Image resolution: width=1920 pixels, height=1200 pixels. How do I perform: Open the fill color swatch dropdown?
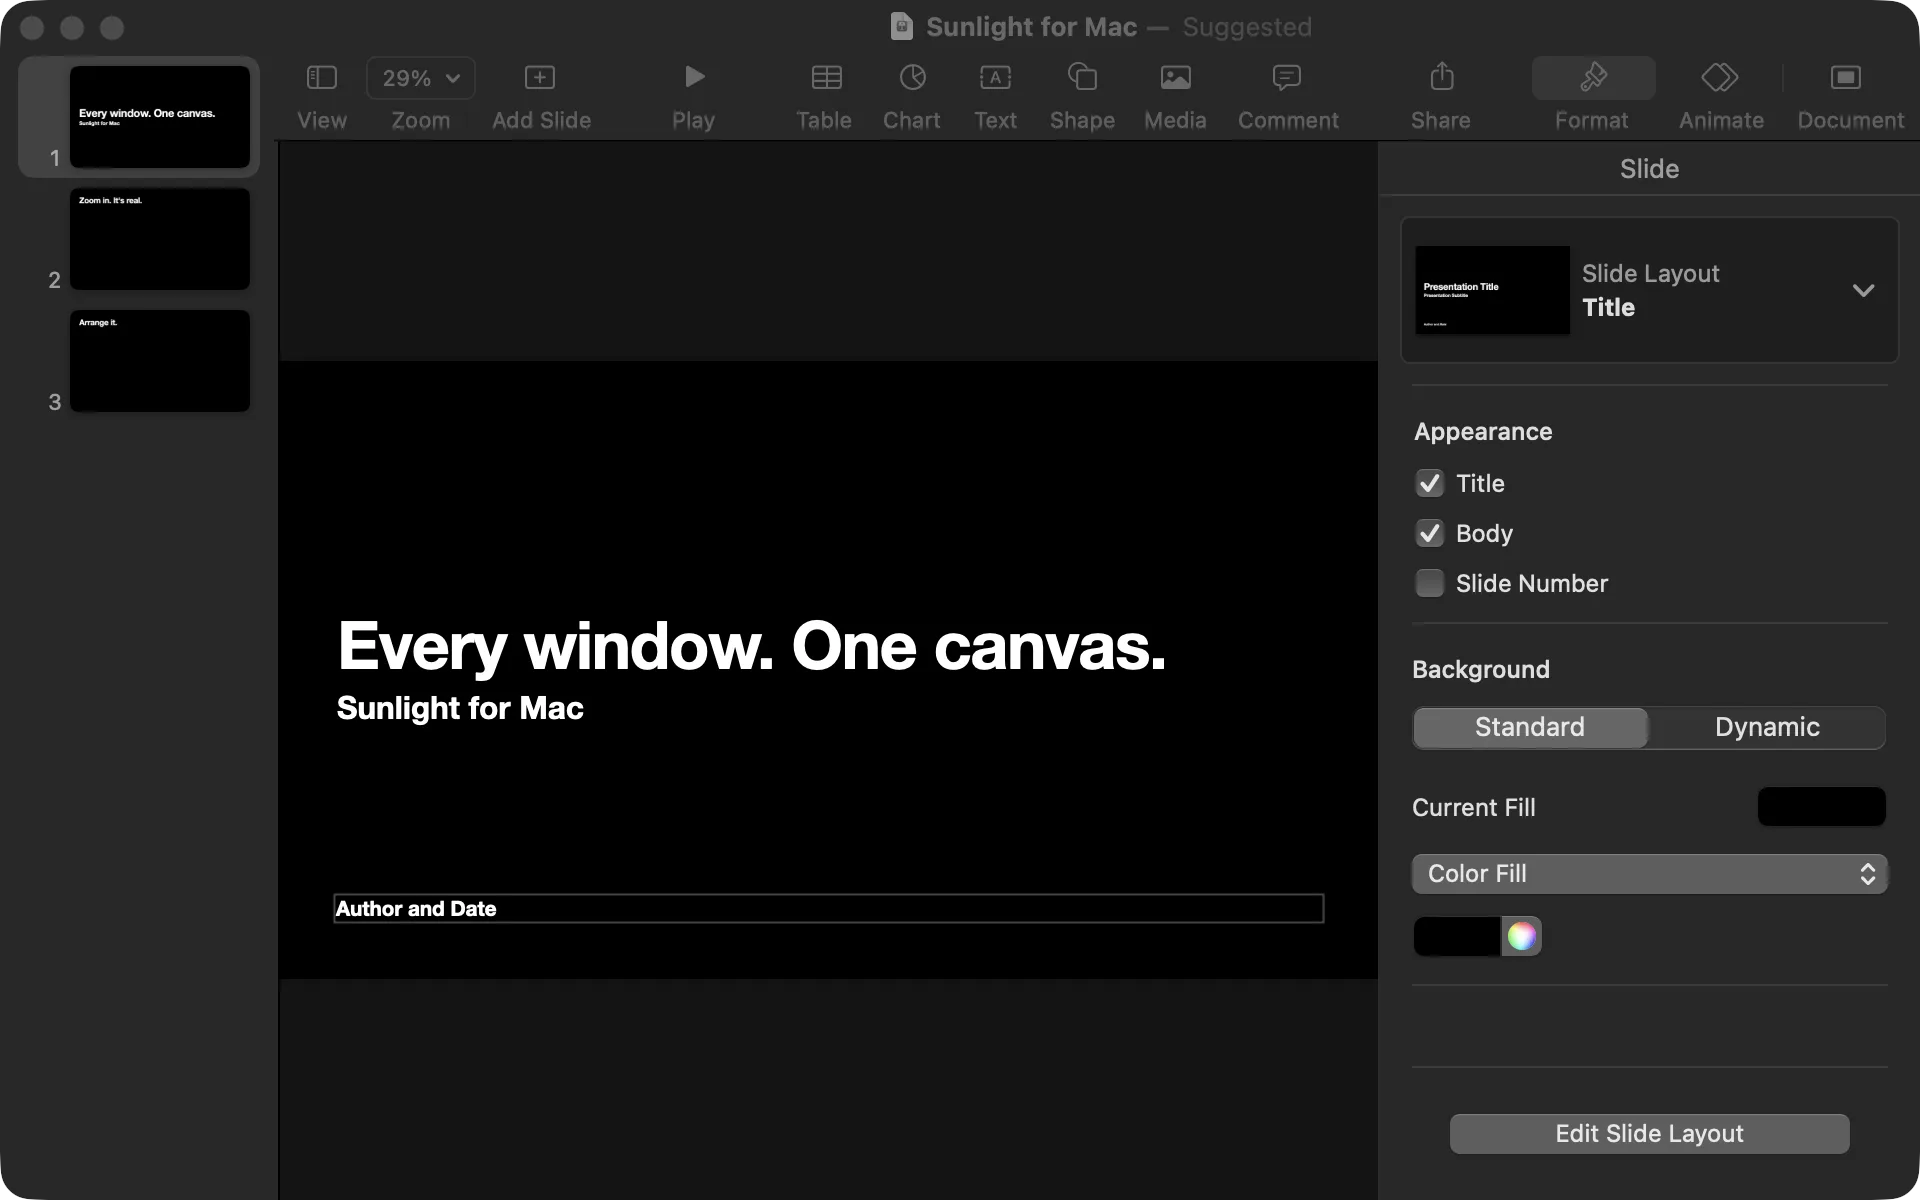tap(1457, 936)
